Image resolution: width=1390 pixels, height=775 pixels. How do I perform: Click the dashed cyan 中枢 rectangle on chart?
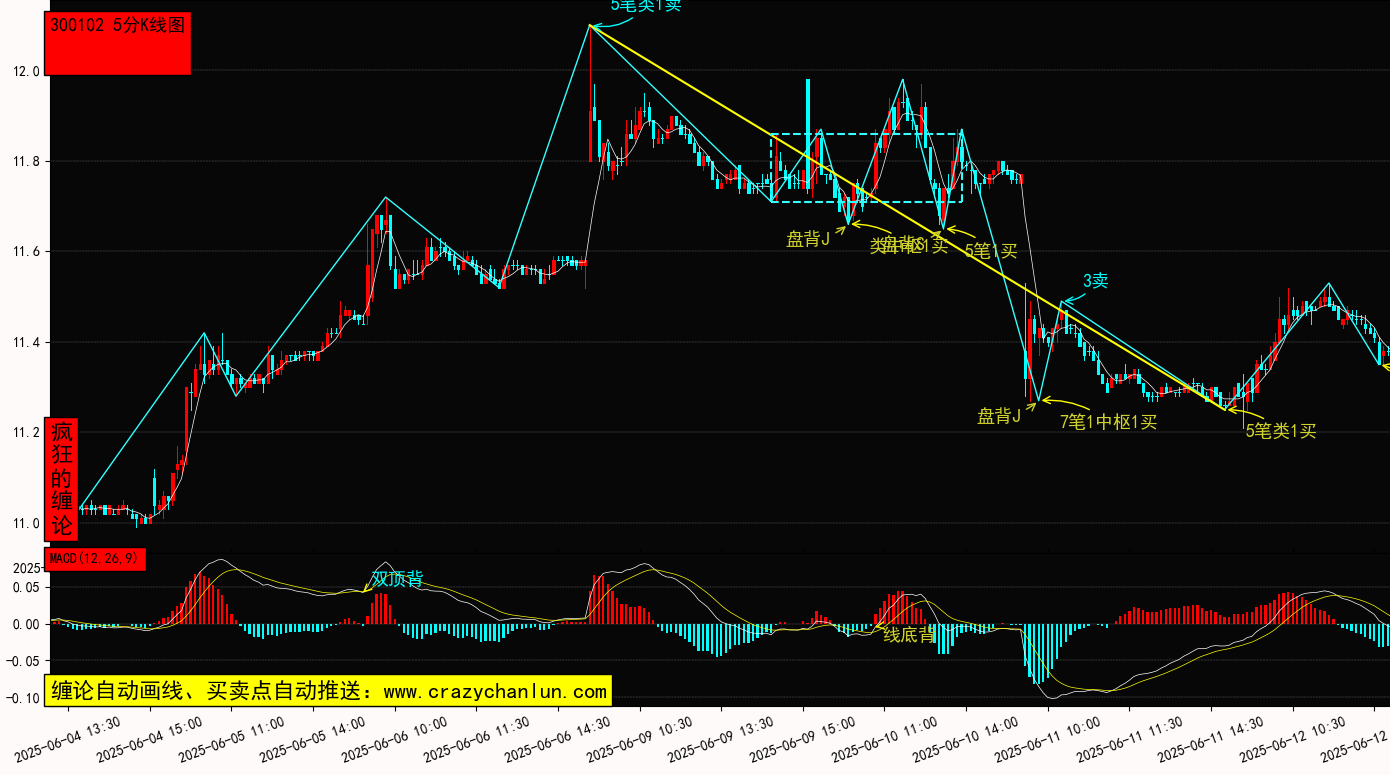(867, 168)
